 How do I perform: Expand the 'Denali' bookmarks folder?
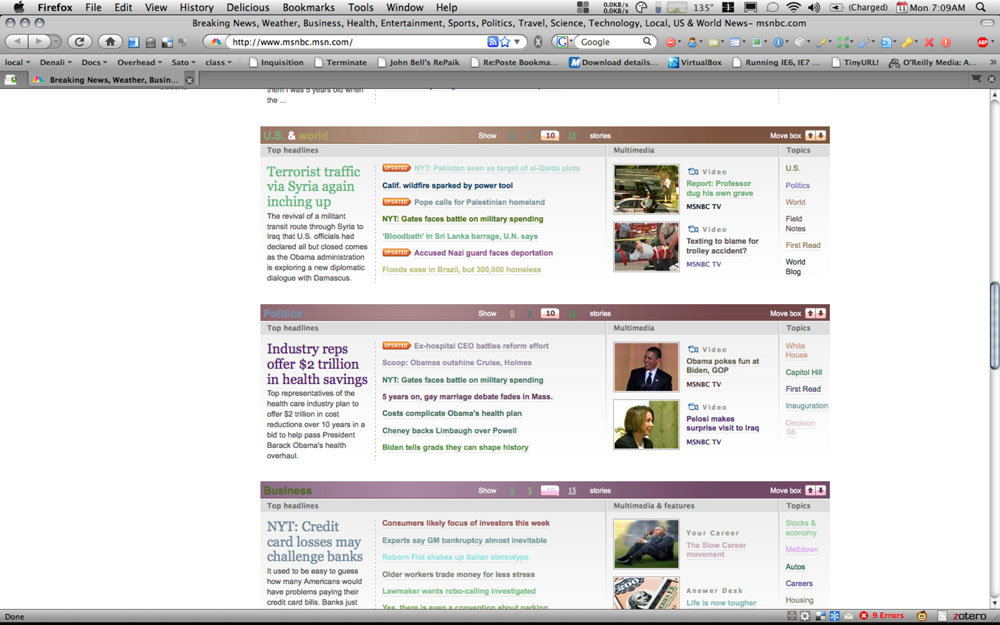pos(55,62)
